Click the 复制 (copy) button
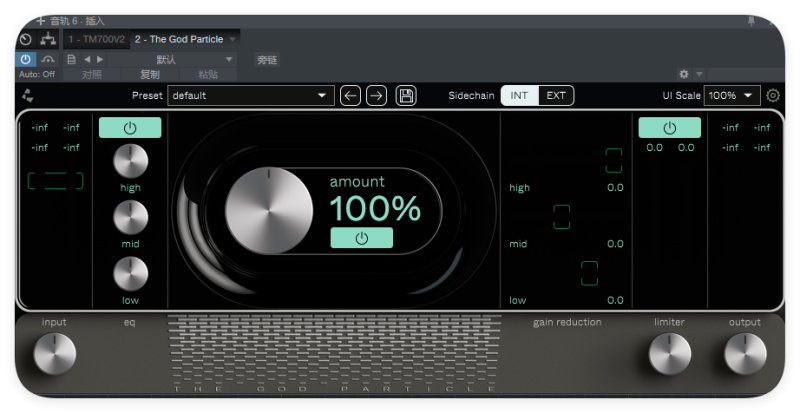The width and height of the screenshot is (800, 413). pyautogui.click(x=149, y=74)
